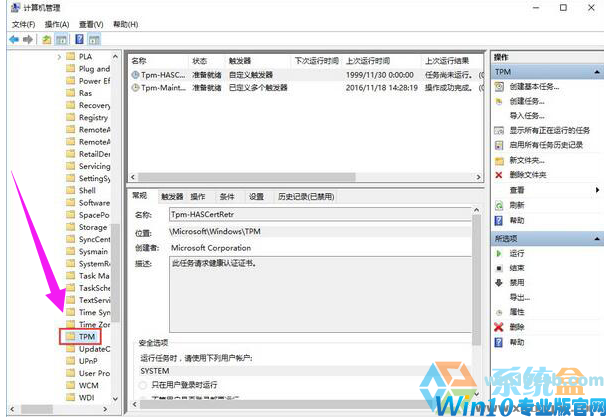
Task: Toggle the action pane toolbar icon
Action: [94, 39]
